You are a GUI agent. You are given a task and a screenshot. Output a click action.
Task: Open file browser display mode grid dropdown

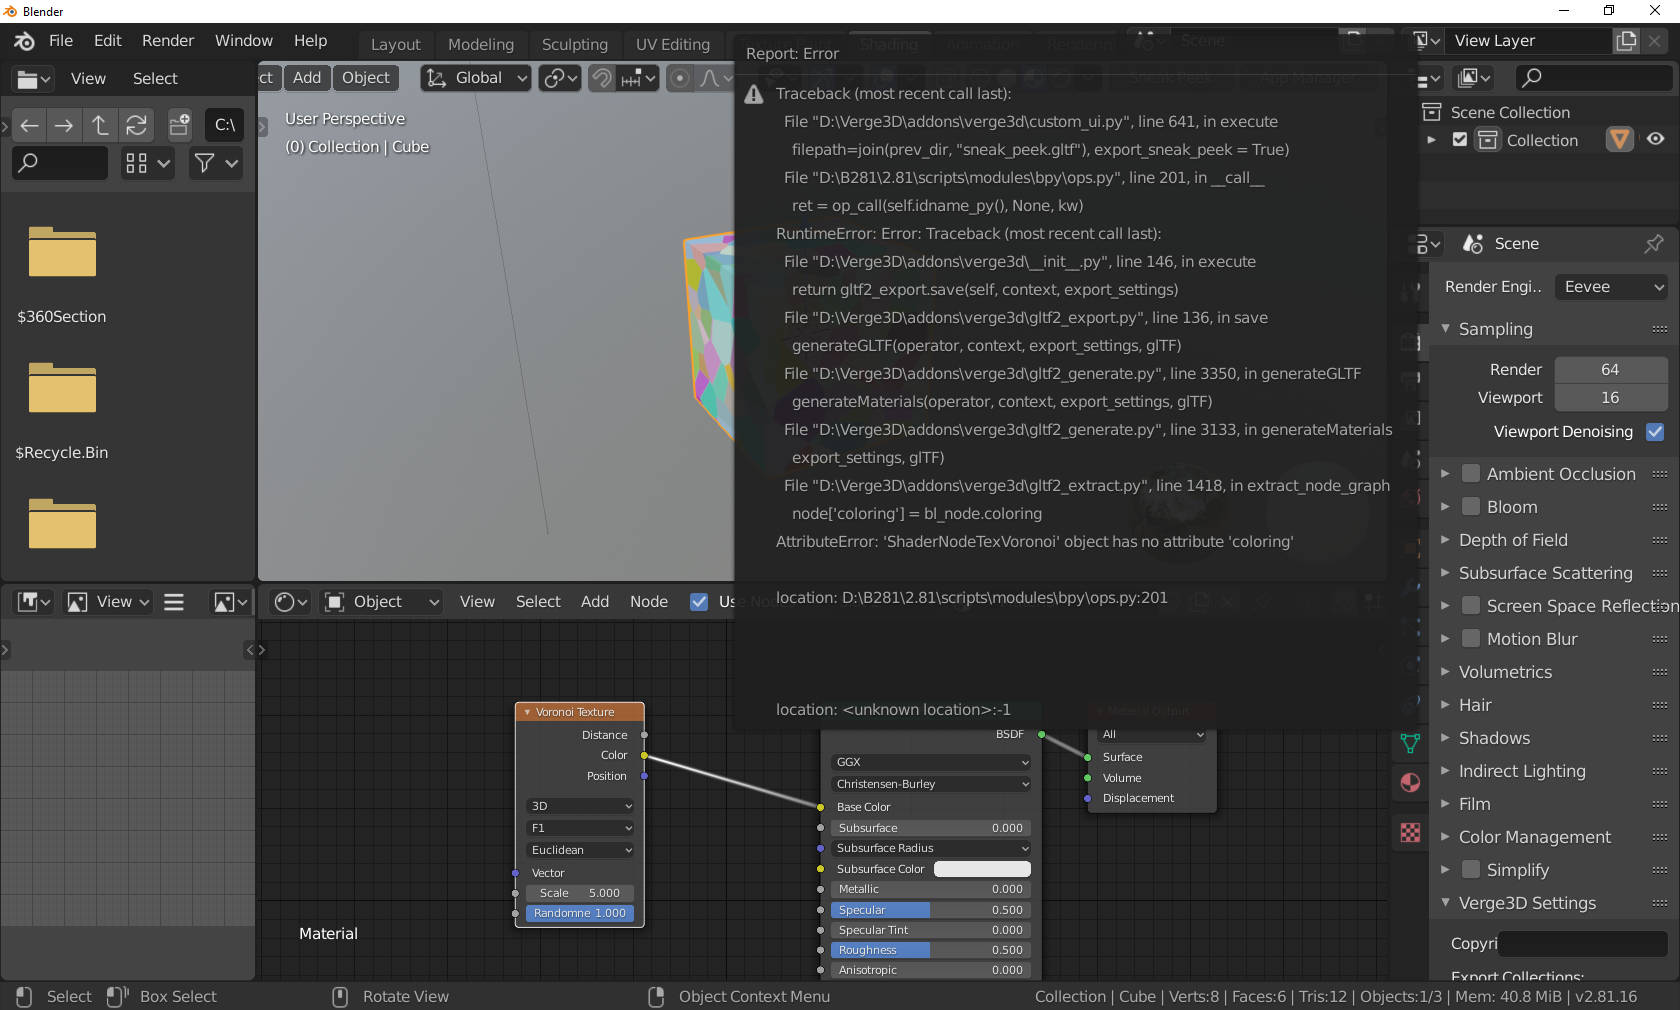pos(147,162)
